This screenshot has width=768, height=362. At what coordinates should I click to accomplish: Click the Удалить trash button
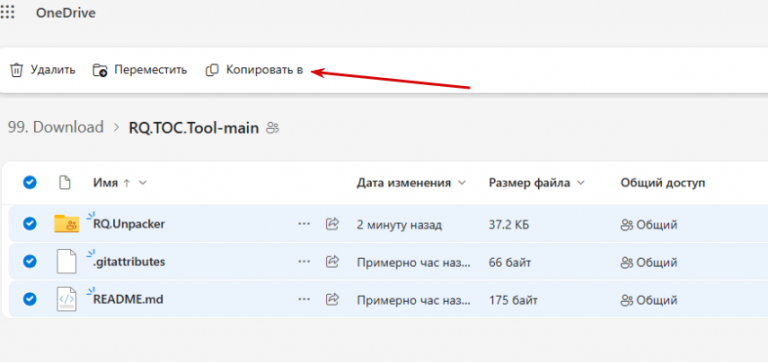click(43, 70)
